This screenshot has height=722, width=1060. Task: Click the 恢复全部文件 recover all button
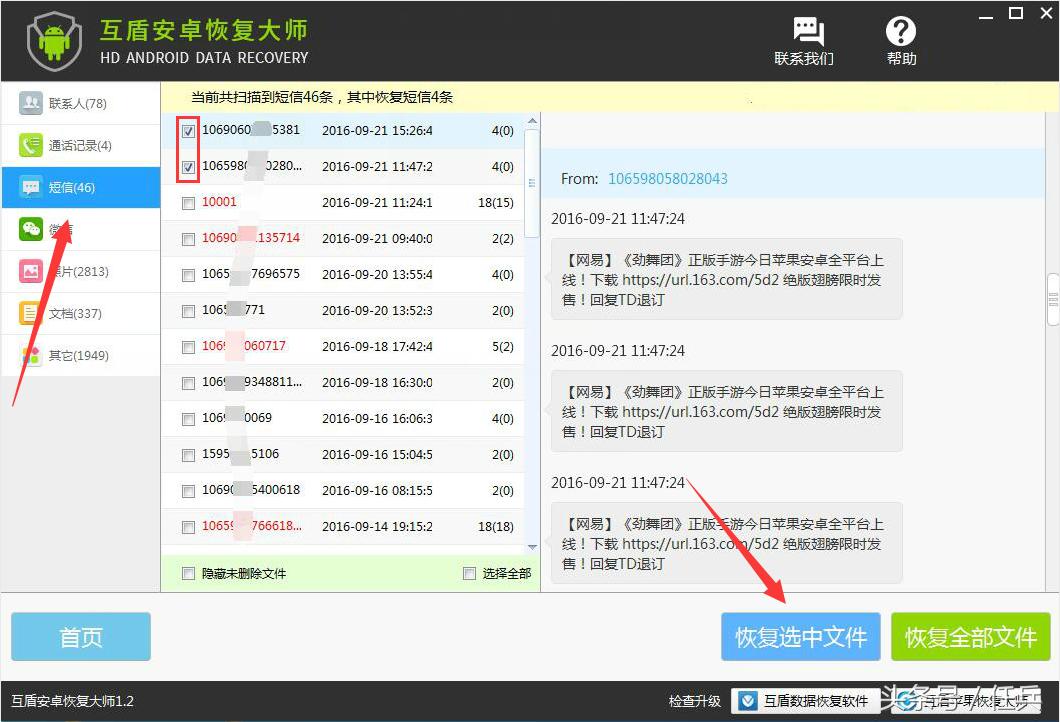970,636
